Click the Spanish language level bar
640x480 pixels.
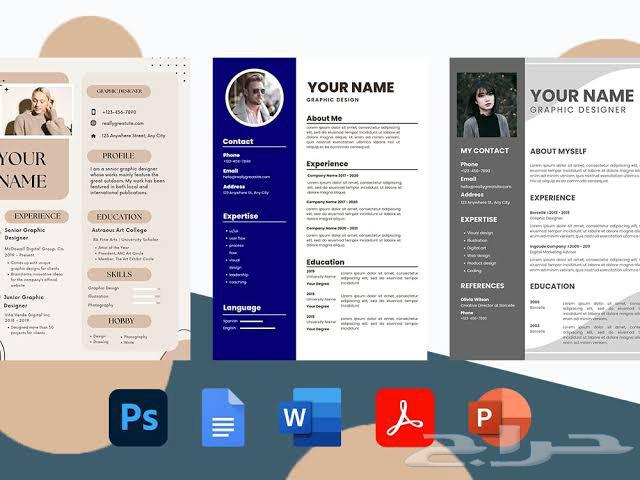(x=251, y=321)
